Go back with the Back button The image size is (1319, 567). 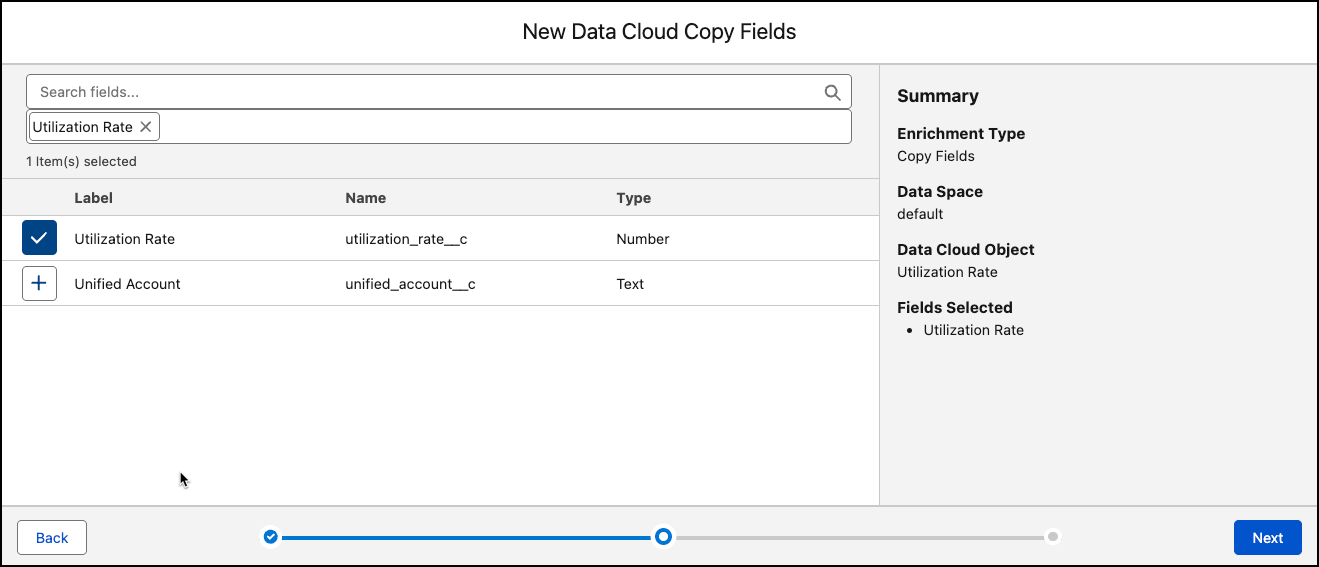(x=52, y=538)
